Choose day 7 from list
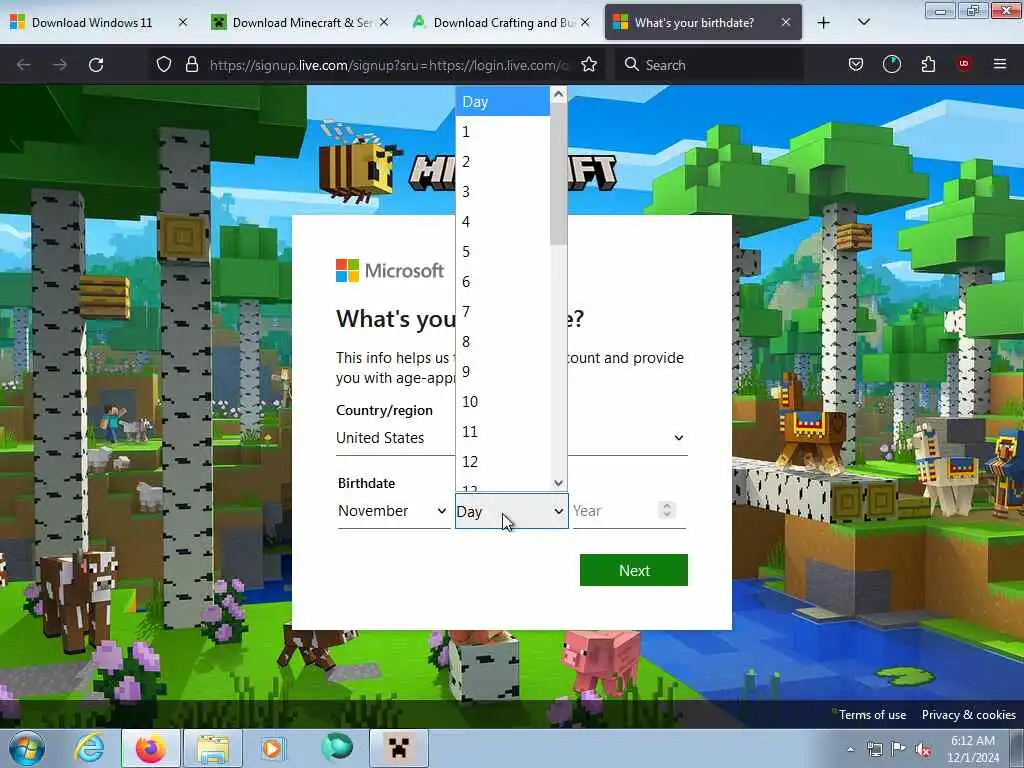This screenshot has width=1024, height=768. point(503,312)
